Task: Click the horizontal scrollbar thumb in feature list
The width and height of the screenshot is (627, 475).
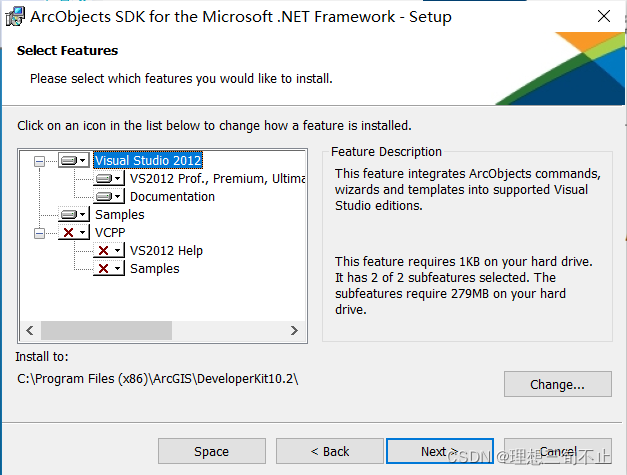Action: click(106, 330)
